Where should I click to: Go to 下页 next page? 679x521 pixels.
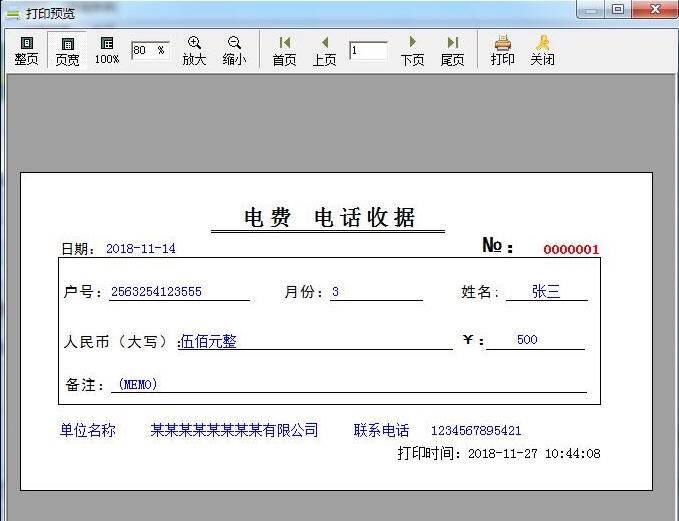click(x=412, y=50)
